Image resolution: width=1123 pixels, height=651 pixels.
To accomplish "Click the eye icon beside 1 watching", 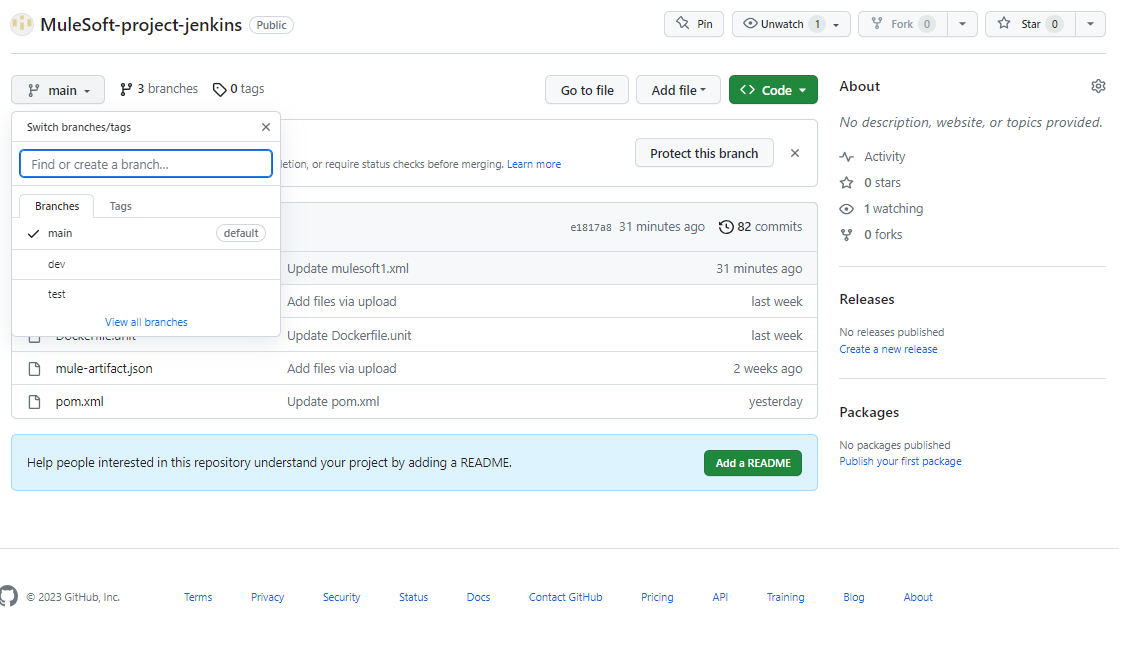I will pos(847,209).
